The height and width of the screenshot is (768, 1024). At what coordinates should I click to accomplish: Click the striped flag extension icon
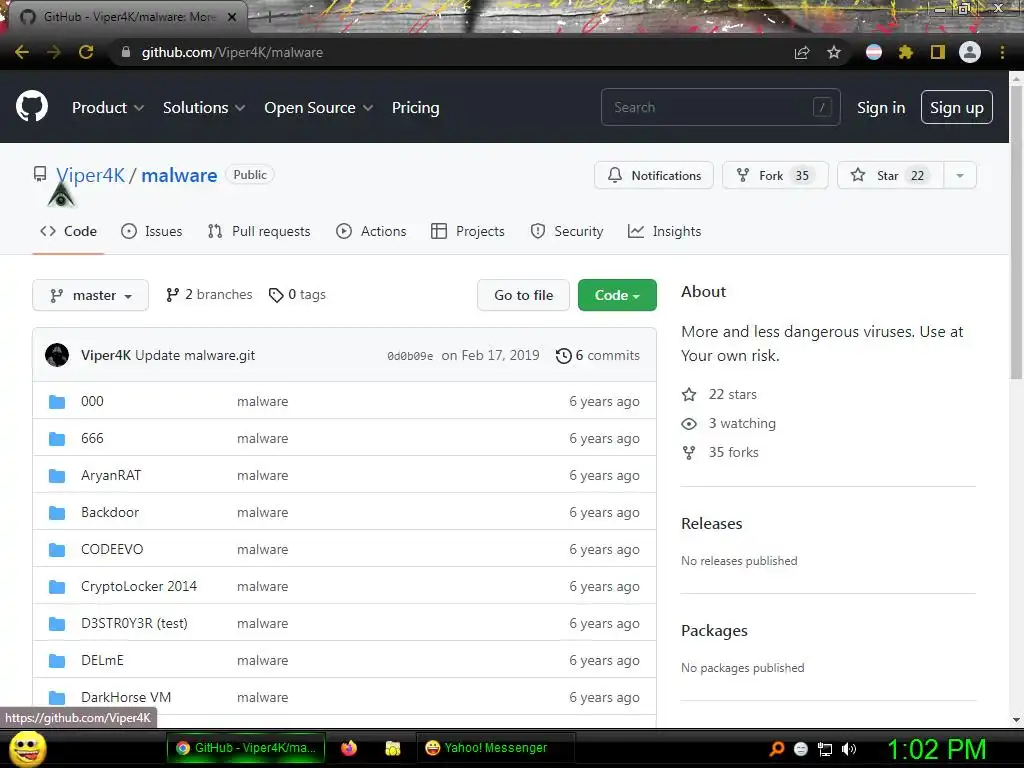874,52
